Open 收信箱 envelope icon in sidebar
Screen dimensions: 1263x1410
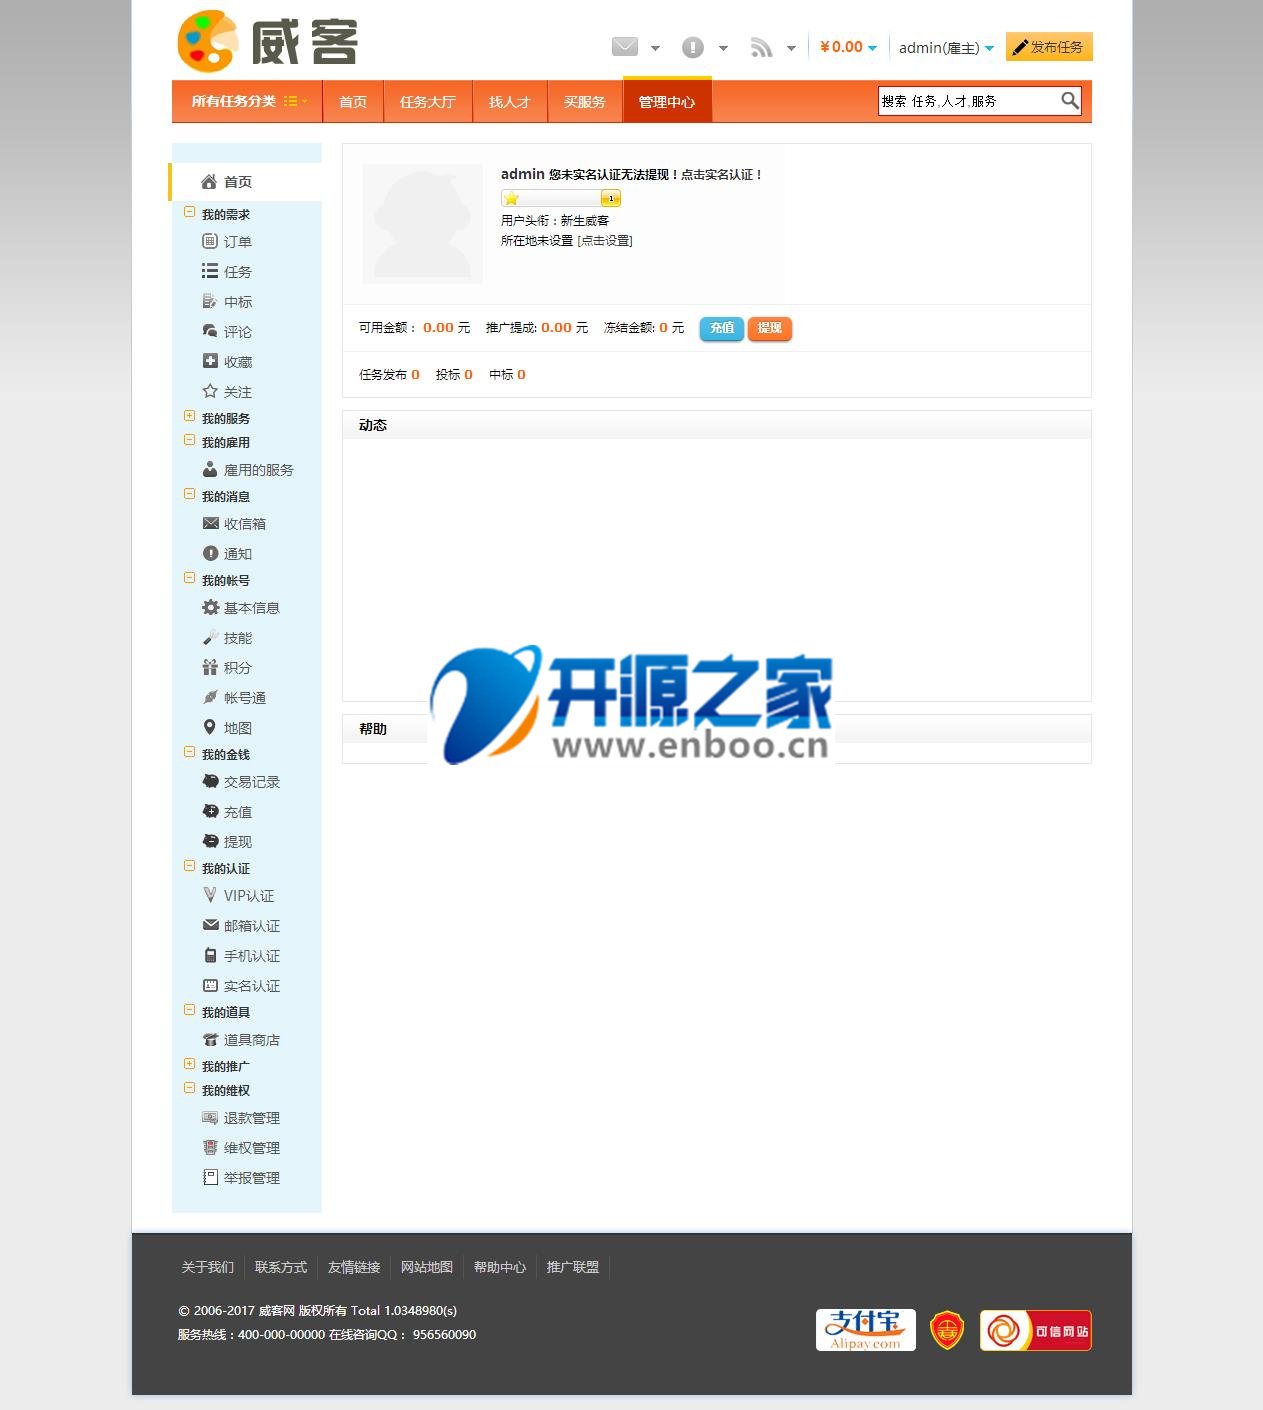click(210, 523)
